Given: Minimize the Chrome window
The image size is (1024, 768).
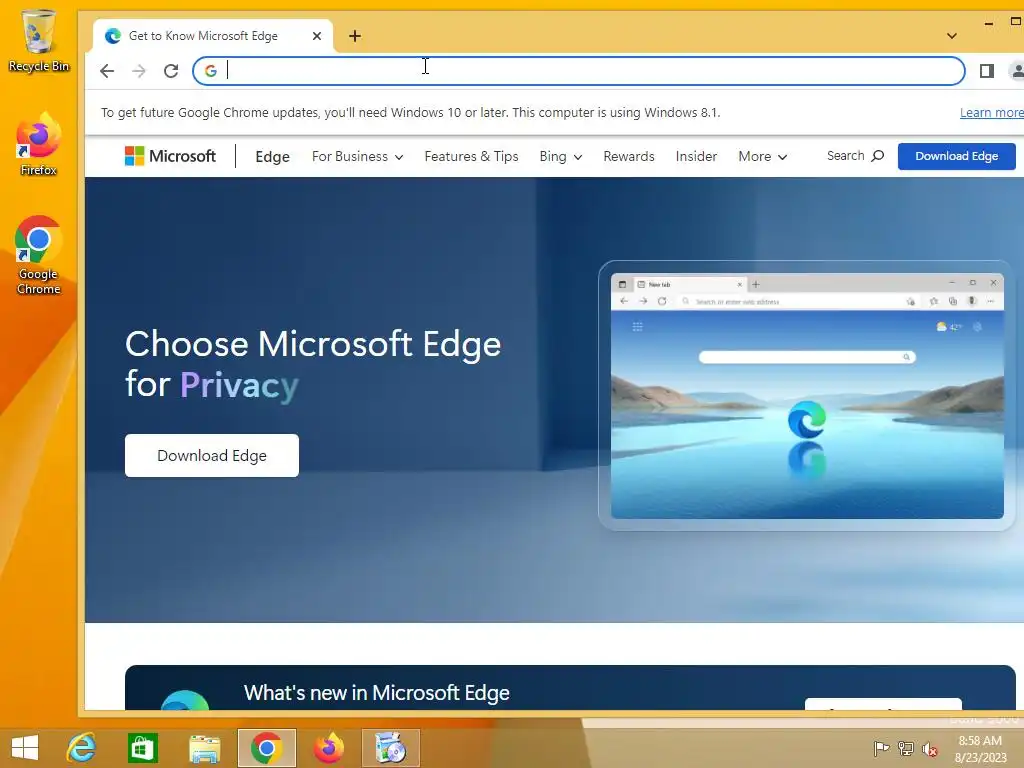Looking at the screenshot, I should 989,24.
